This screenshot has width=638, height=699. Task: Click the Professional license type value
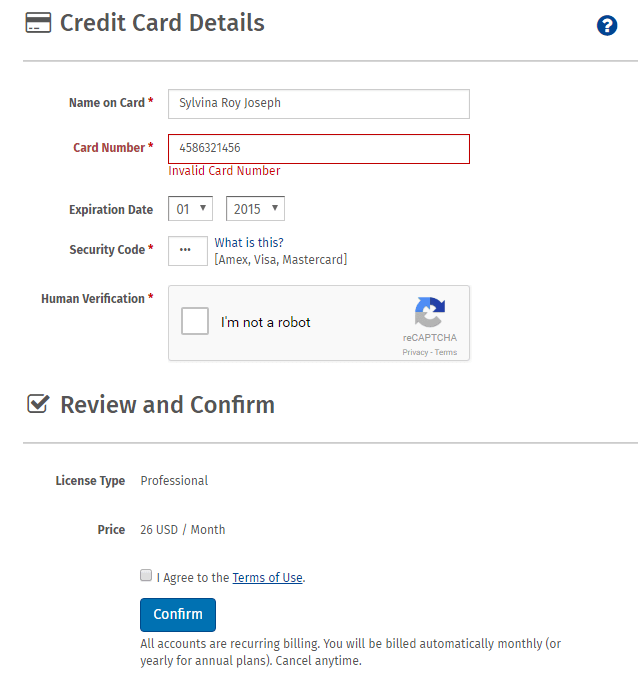(x=174, y=481)
